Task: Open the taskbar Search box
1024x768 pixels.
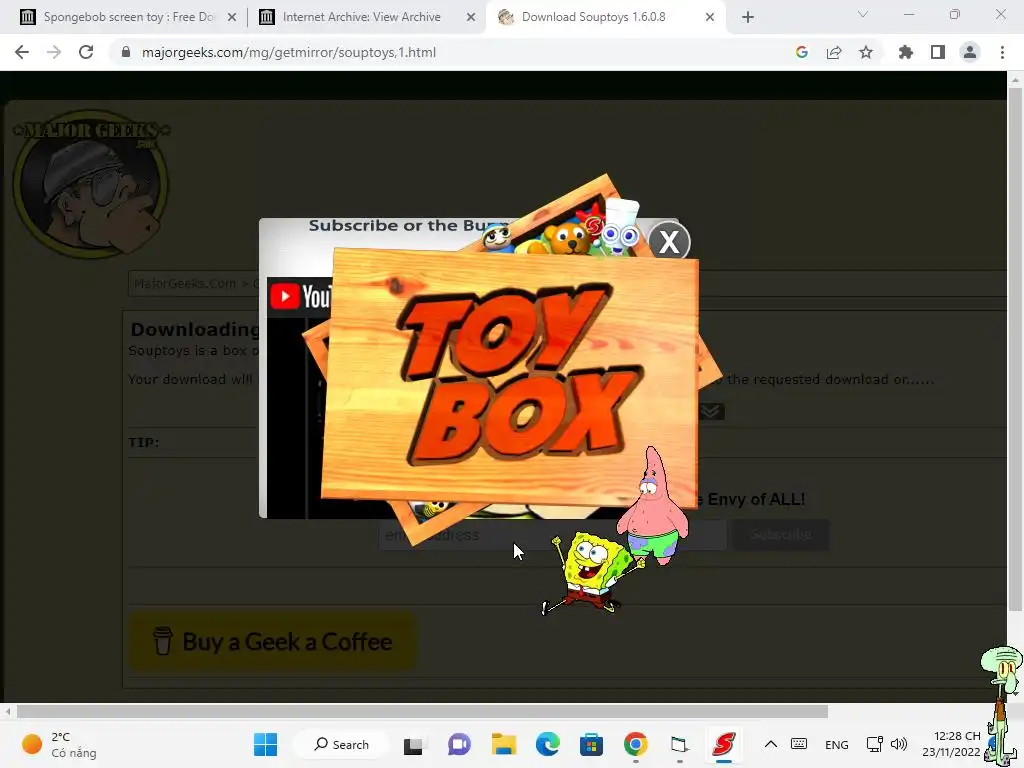Action: [x=342, y=744]
